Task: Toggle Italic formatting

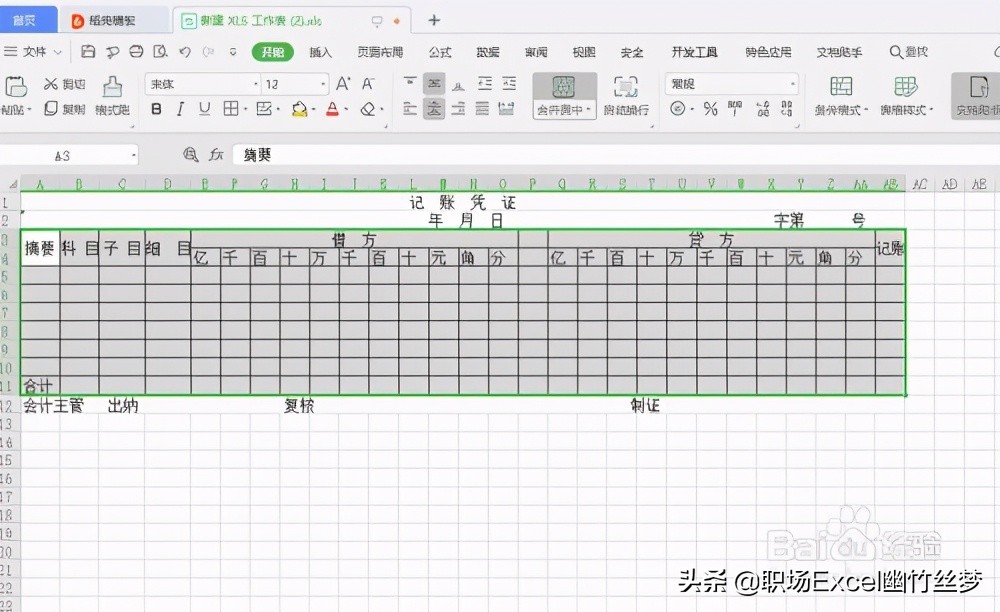Action: click(x=180, y=108)
